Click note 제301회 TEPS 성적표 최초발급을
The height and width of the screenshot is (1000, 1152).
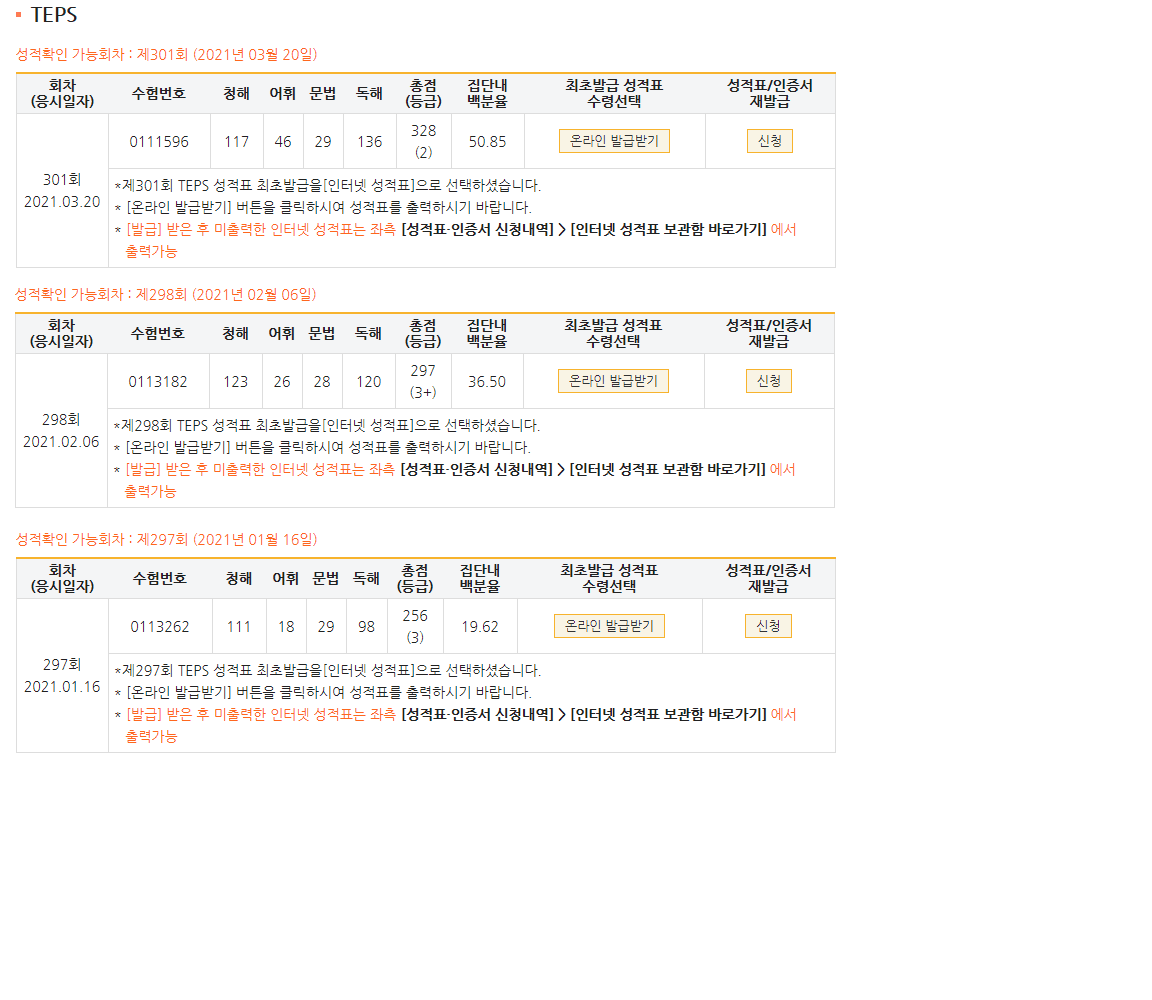point(328,185)
